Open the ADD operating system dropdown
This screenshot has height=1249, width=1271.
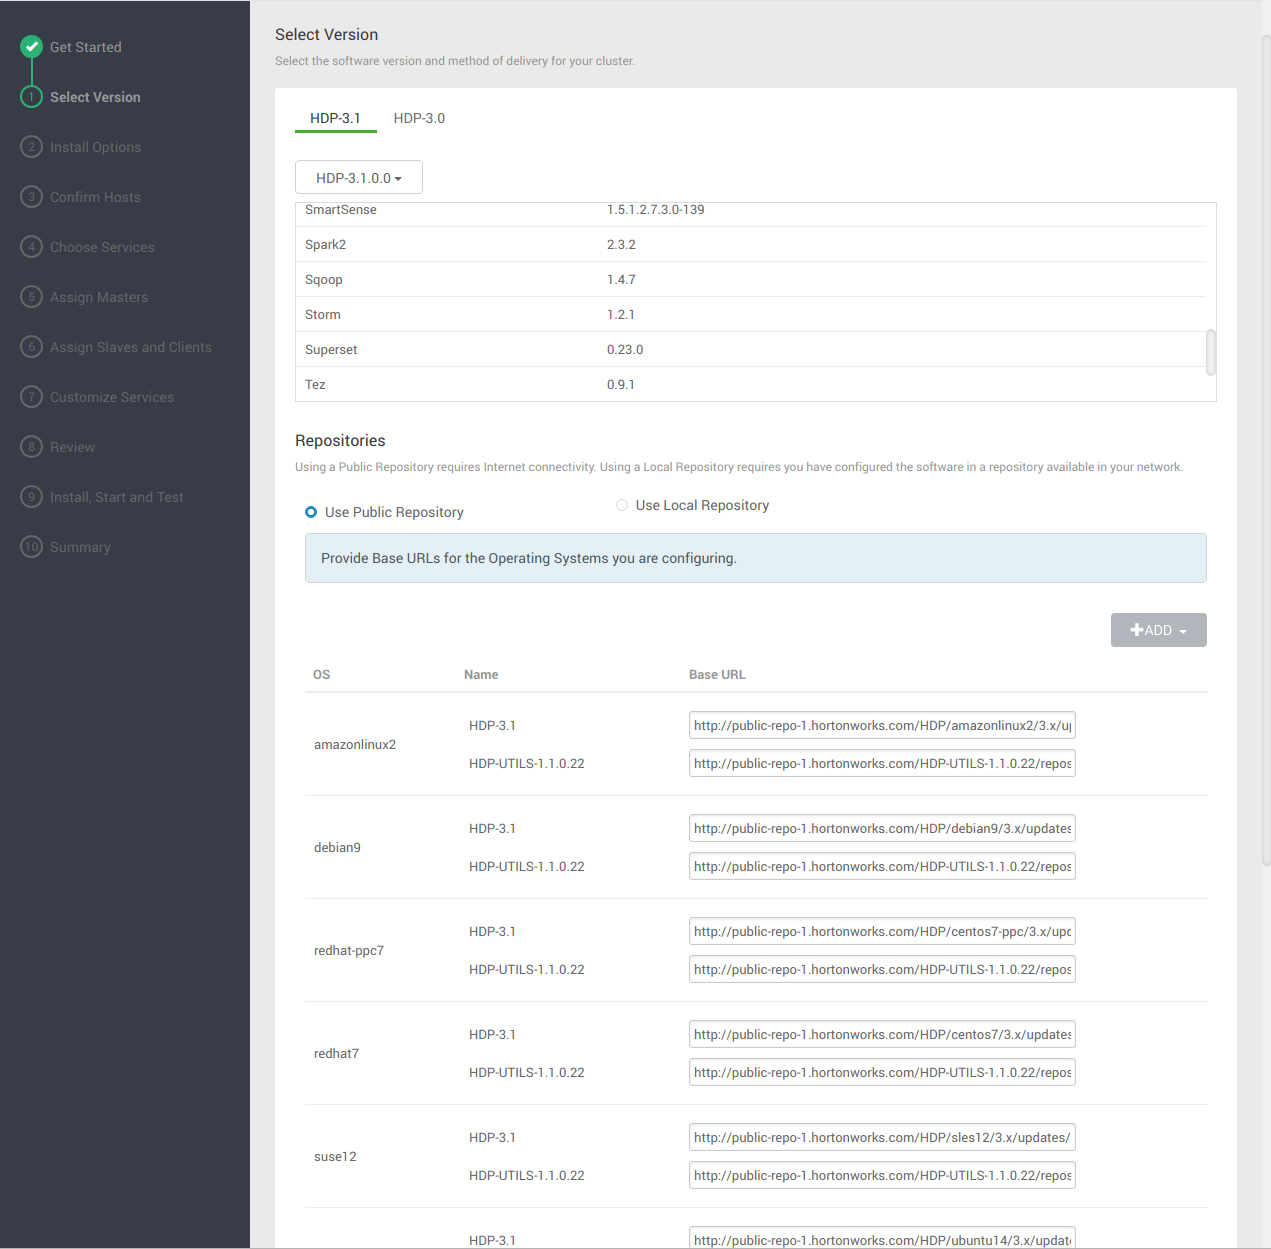tap(1158, 630)
